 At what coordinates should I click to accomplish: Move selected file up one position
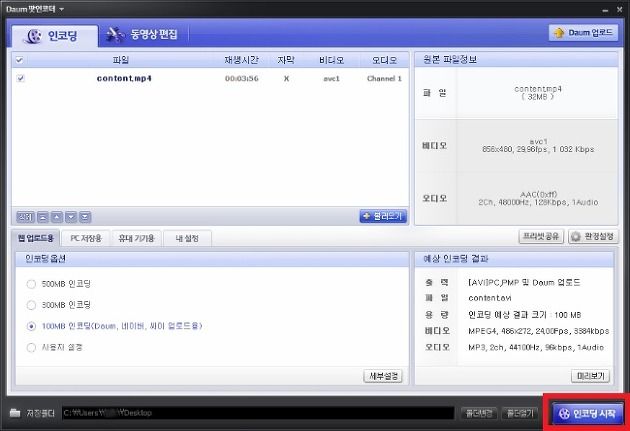click(57, 217)
